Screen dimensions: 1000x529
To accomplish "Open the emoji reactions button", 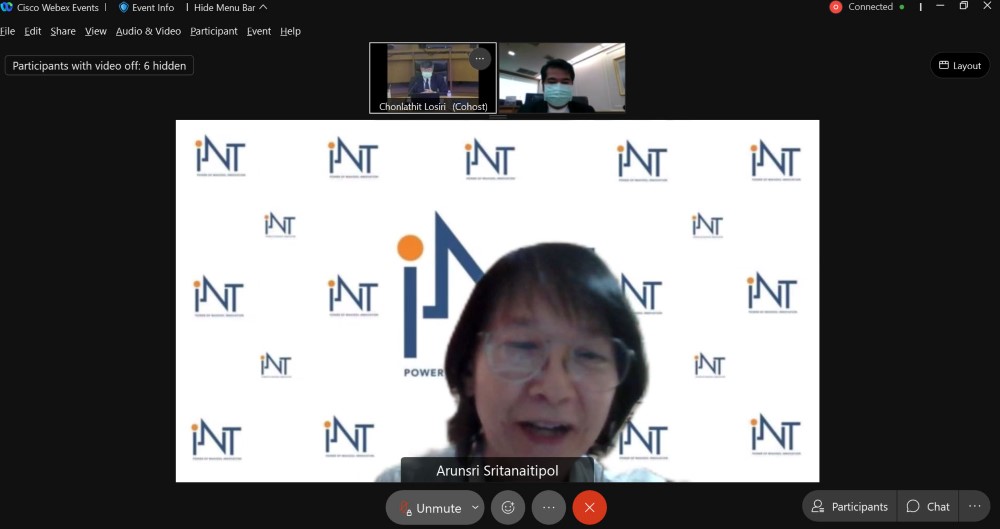I will pos(508,508).
